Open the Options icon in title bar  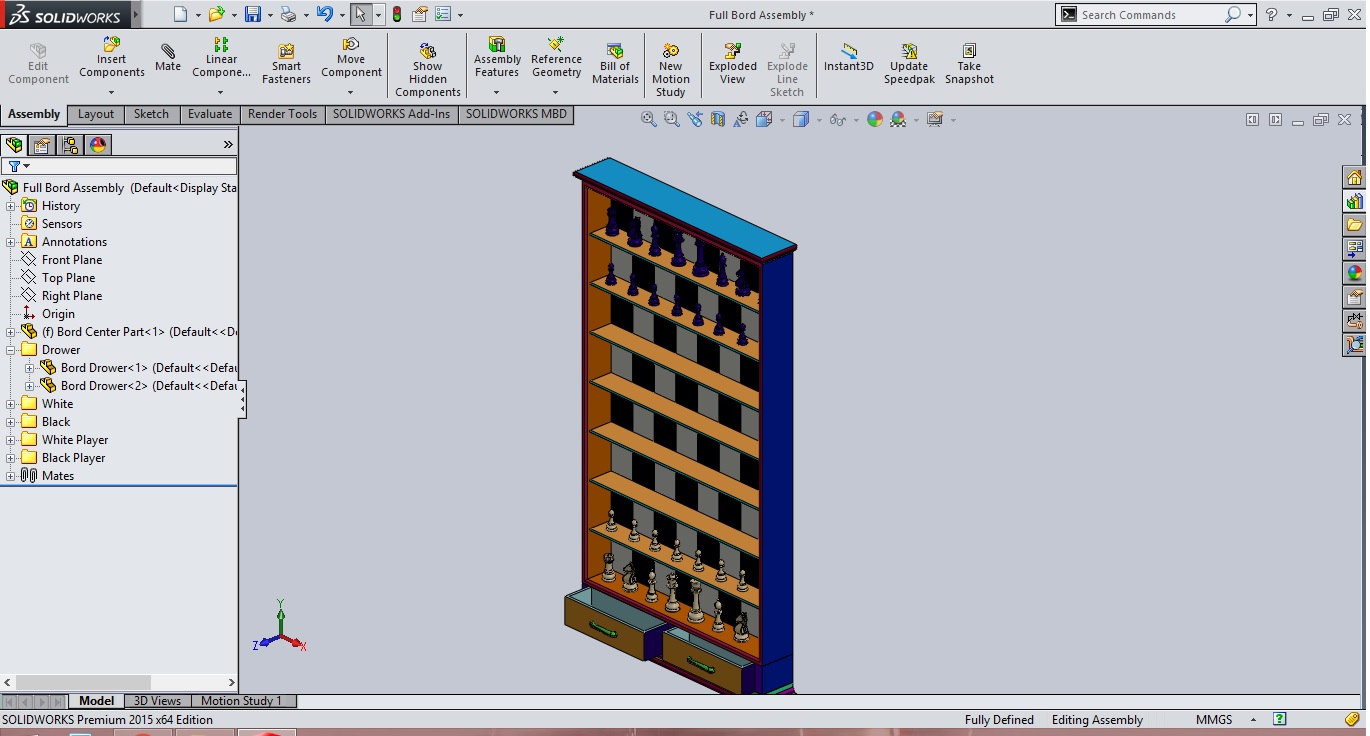coord(442,14)
